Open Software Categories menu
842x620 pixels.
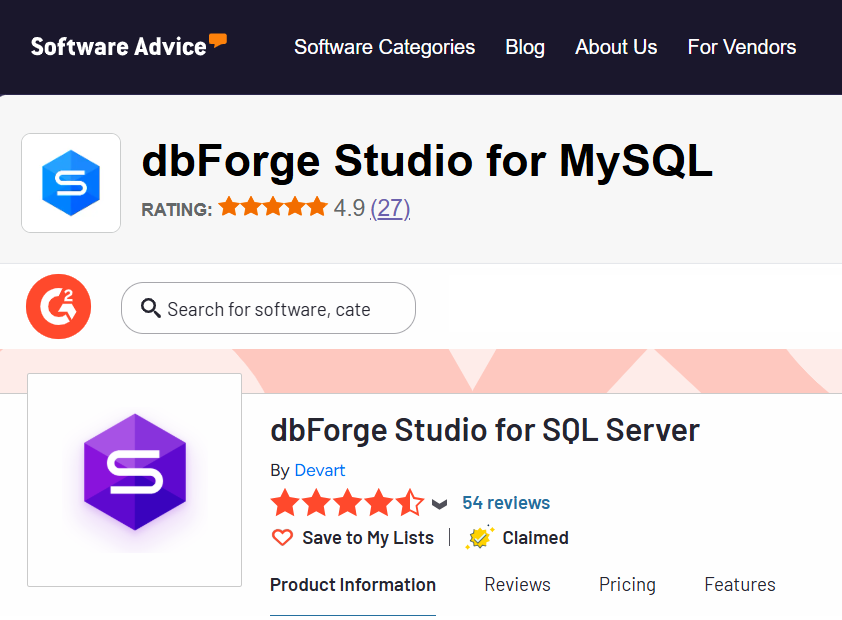pos(384,47)
